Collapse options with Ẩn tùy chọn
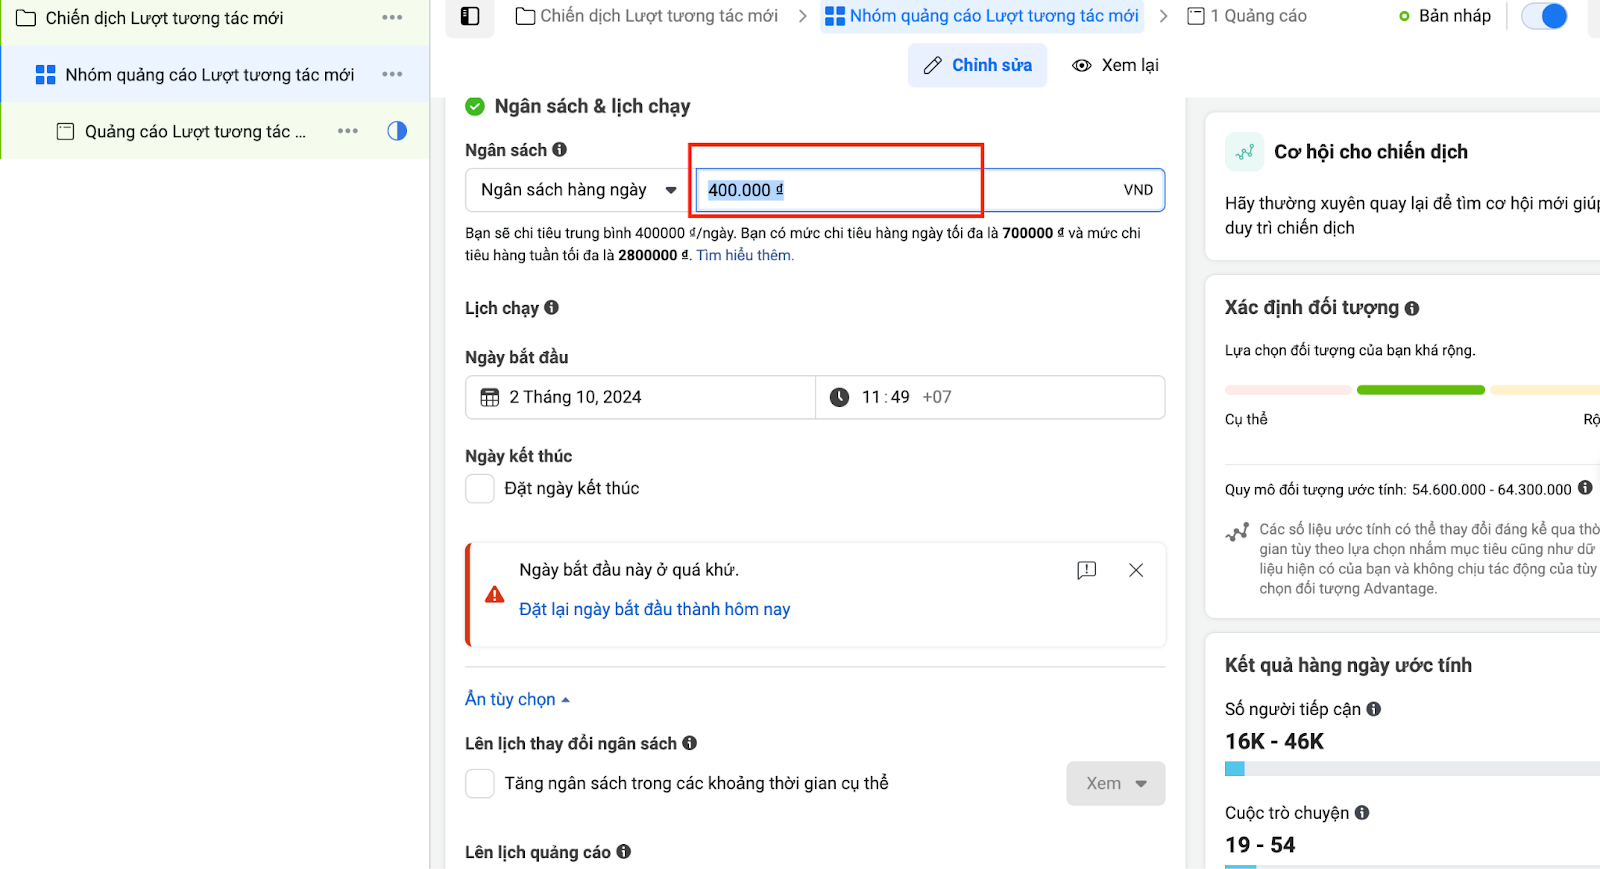This screenshot has height=869, width=1600. tap(517, 699)
